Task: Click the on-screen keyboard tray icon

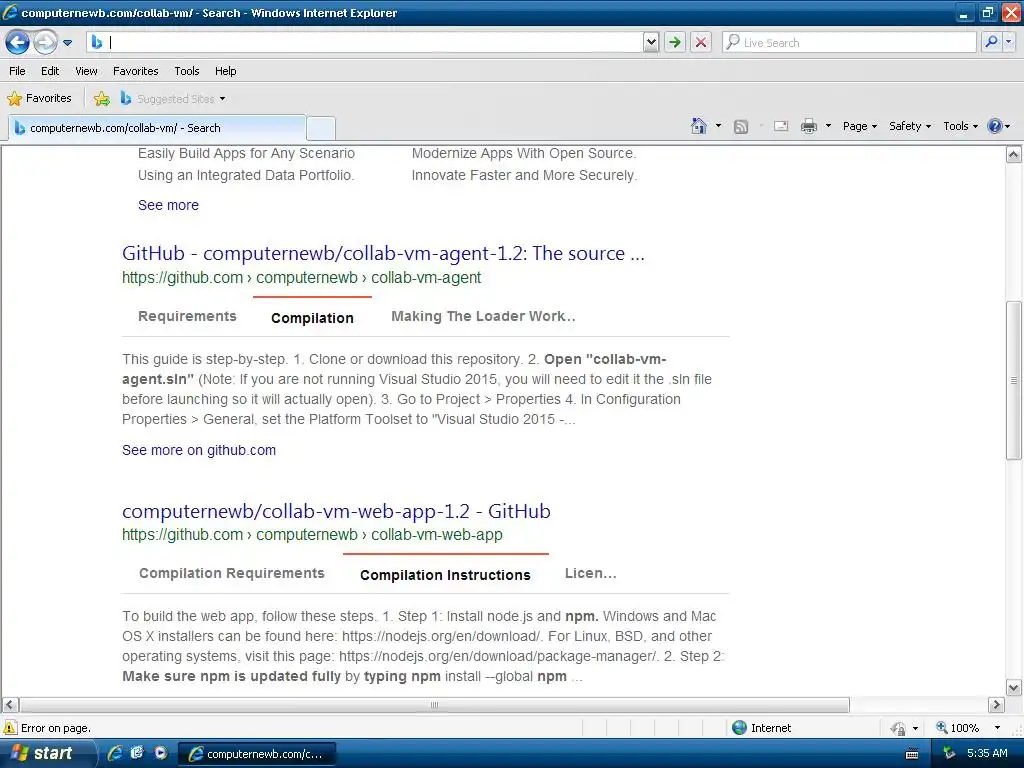Action: (x=912, y=754)
